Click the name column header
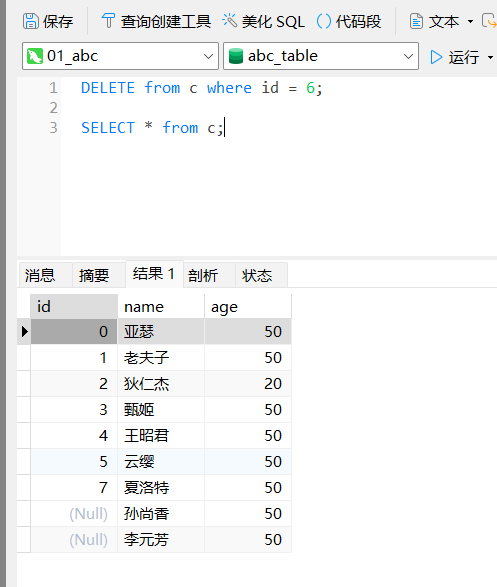 (x=161, y=307)
